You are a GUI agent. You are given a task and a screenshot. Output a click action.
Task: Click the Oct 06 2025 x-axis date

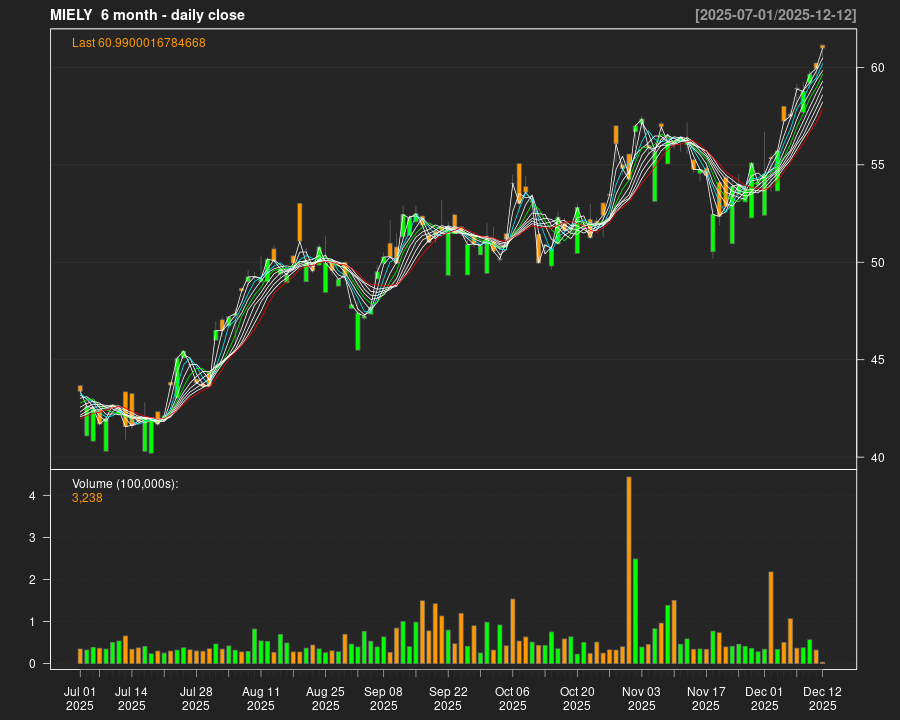[512, 698]
